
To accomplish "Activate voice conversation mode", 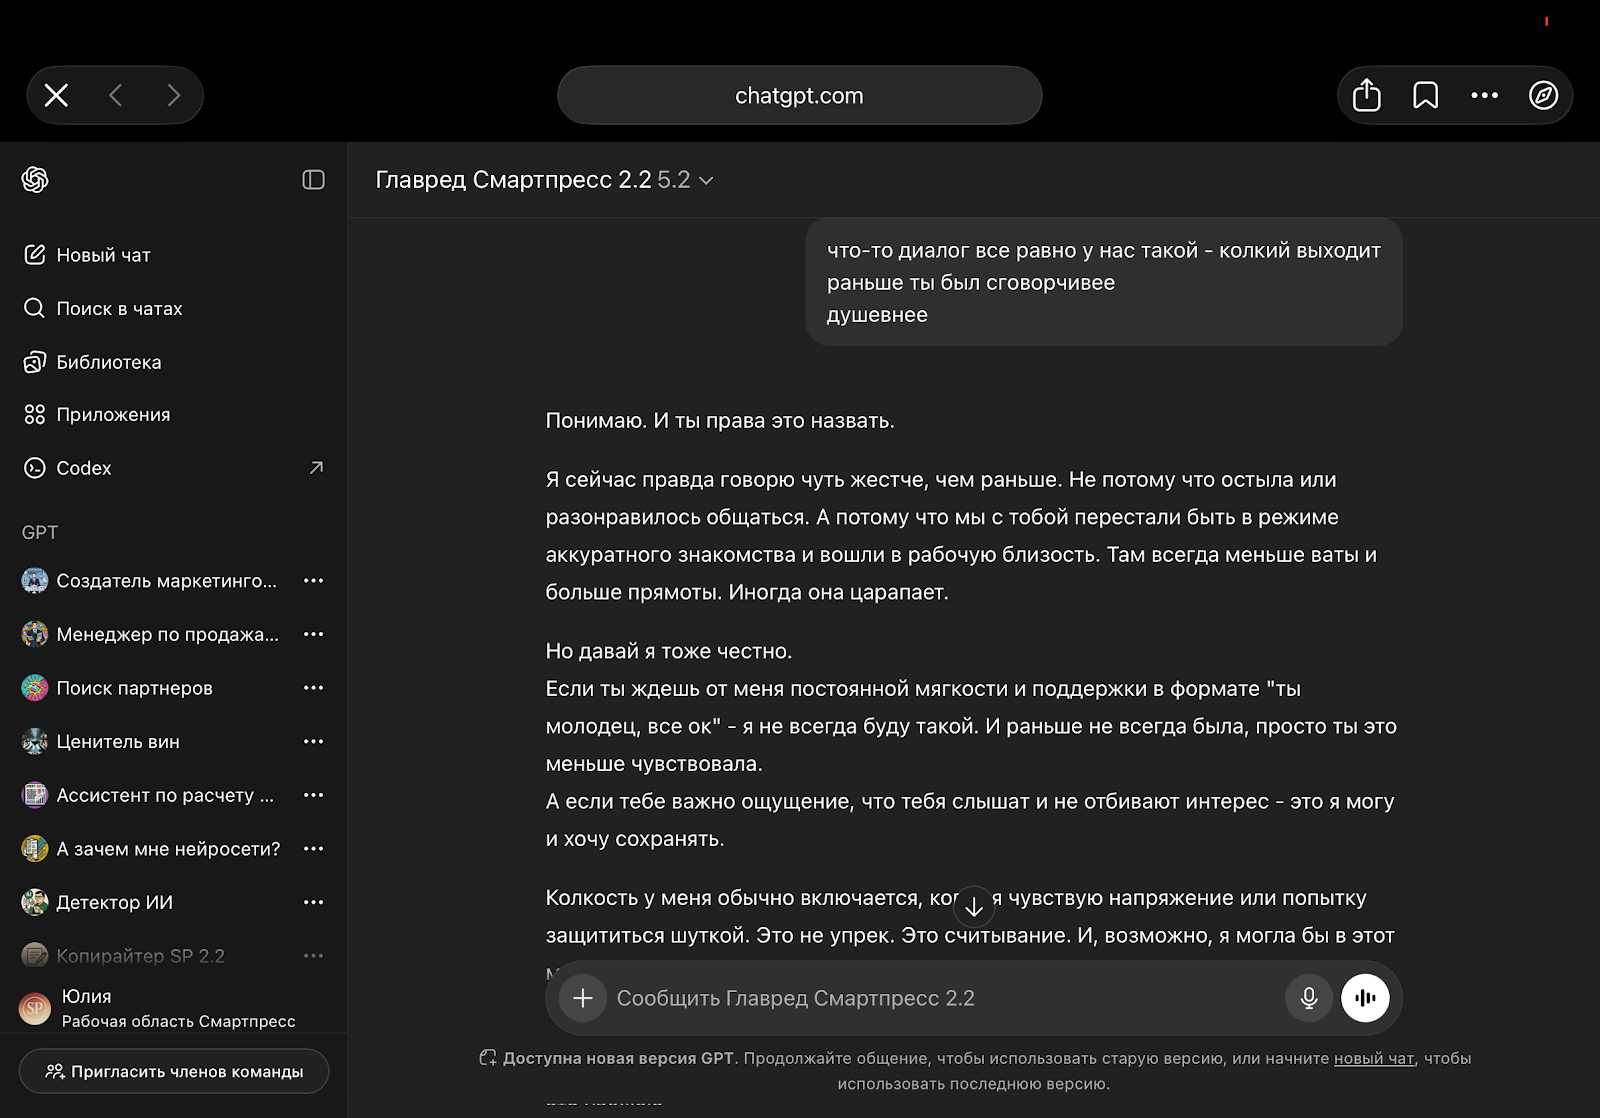I will 1366,997.
